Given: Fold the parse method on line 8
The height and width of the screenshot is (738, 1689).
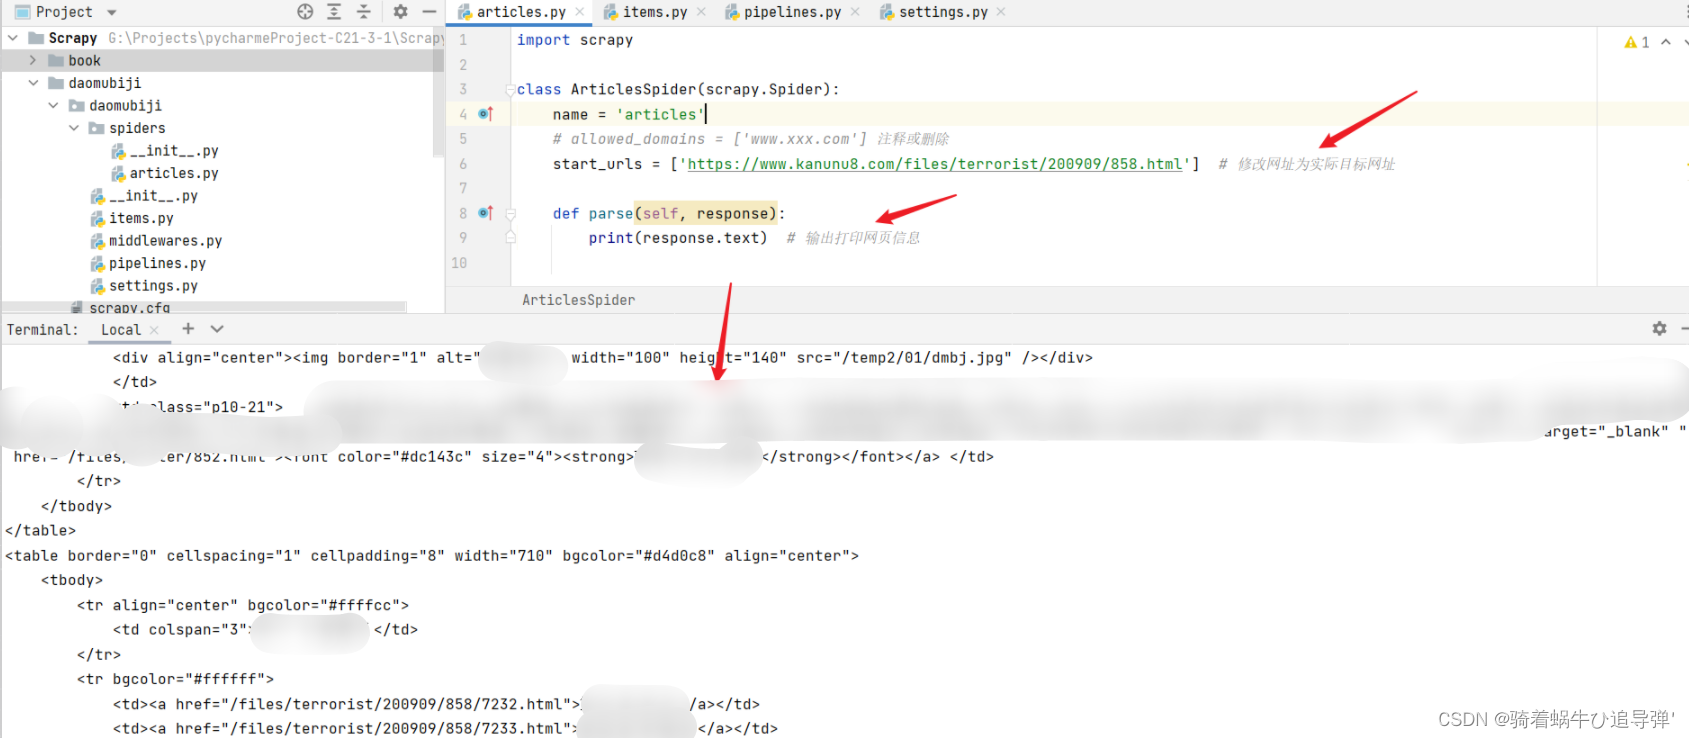Looking at the screenshot, I should (x=510, y=214).
